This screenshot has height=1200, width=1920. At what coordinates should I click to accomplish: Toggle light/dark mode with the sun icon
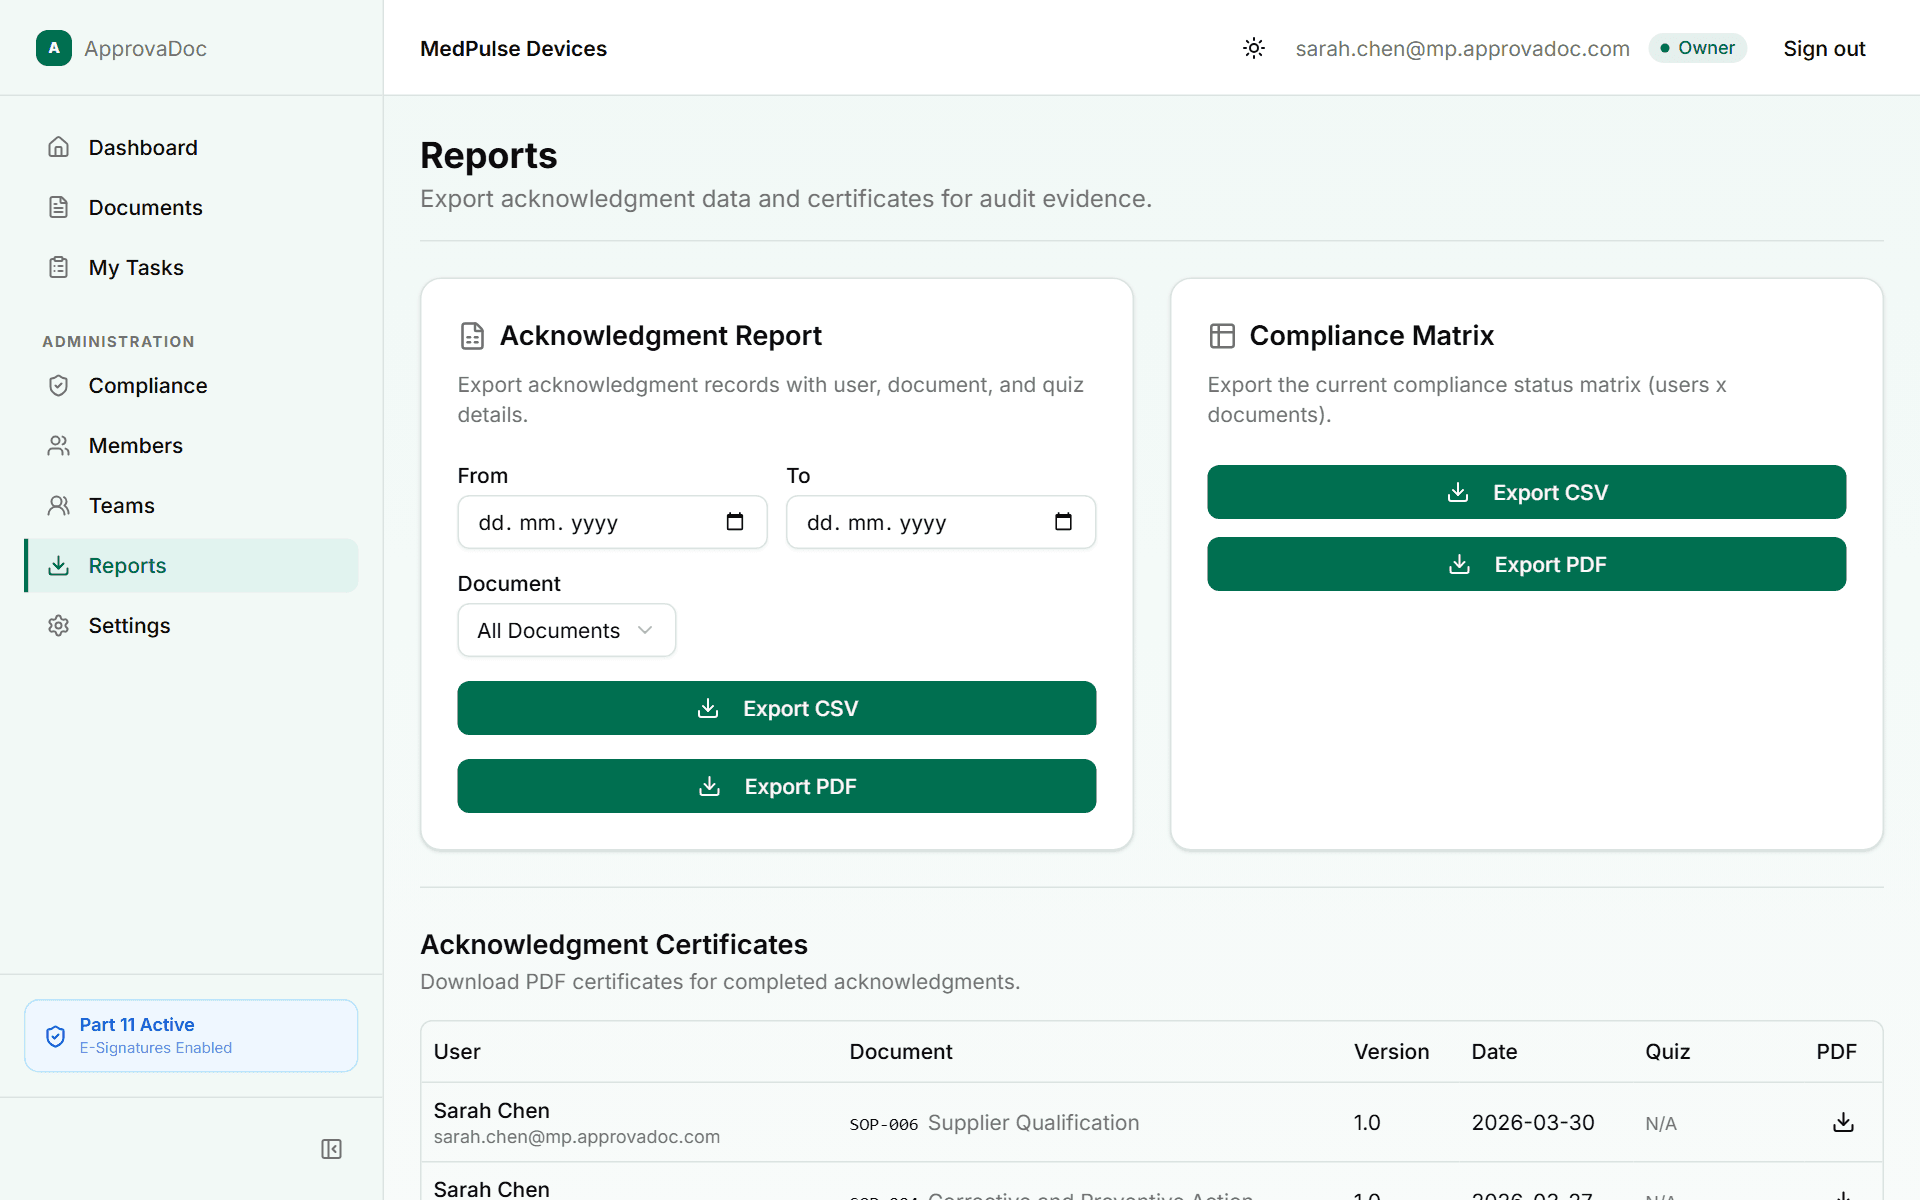[1254, 48]
